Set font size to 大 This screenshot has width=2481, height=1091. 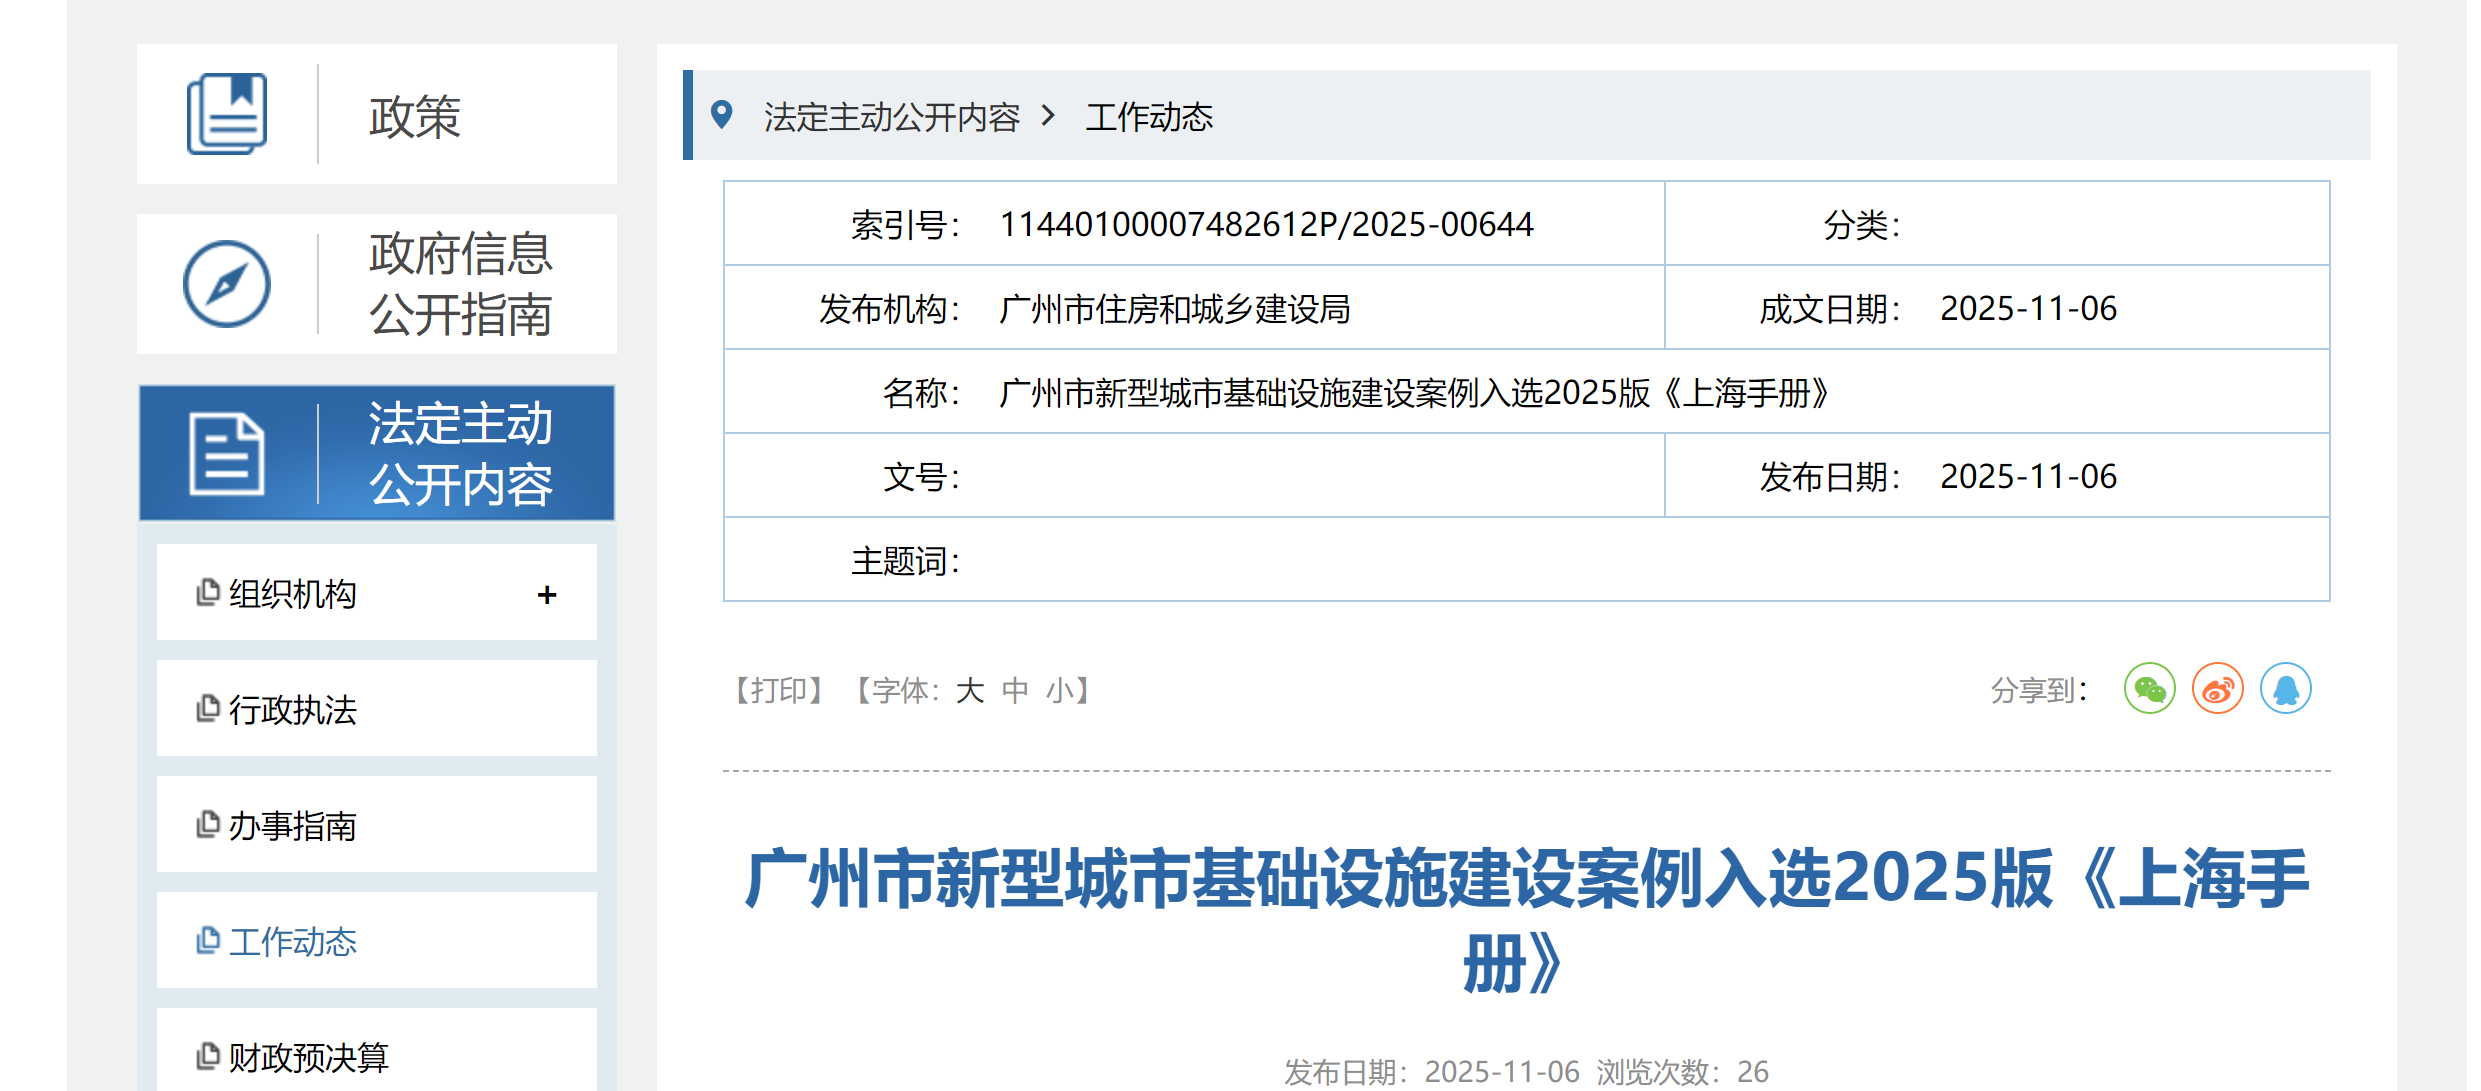[969, 691]
